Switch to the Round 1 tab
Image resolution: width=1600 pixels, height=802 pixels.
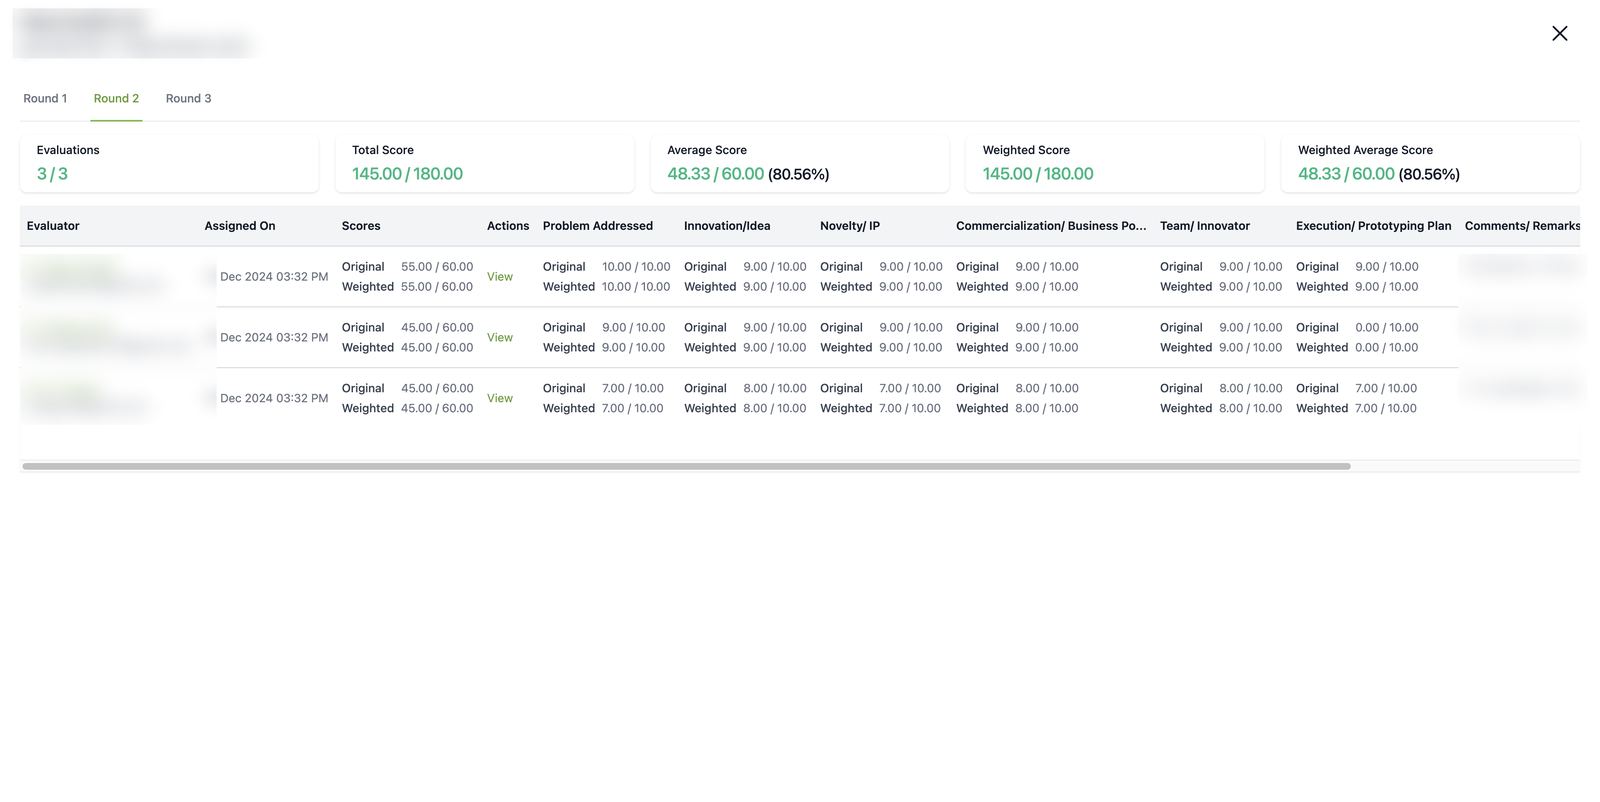(45, 98)
